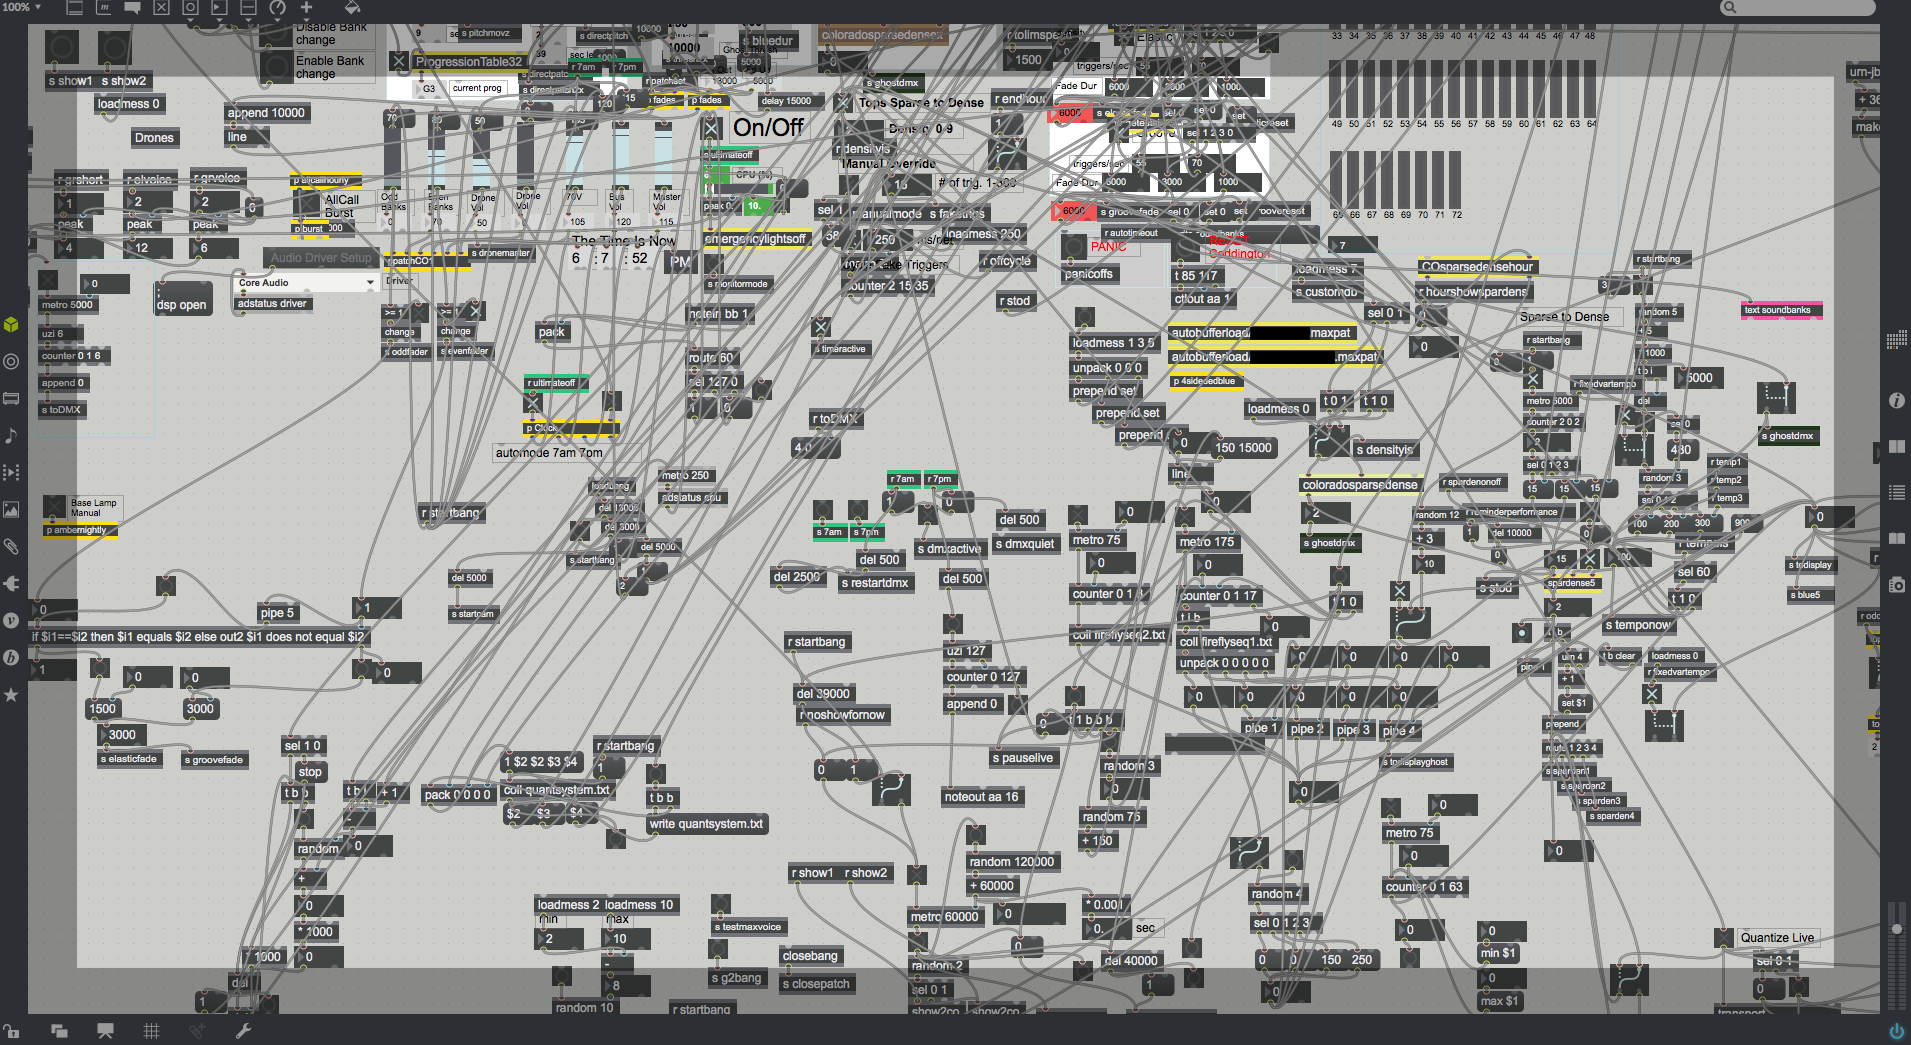Open Collections star in left sidebar

point(11,694)
